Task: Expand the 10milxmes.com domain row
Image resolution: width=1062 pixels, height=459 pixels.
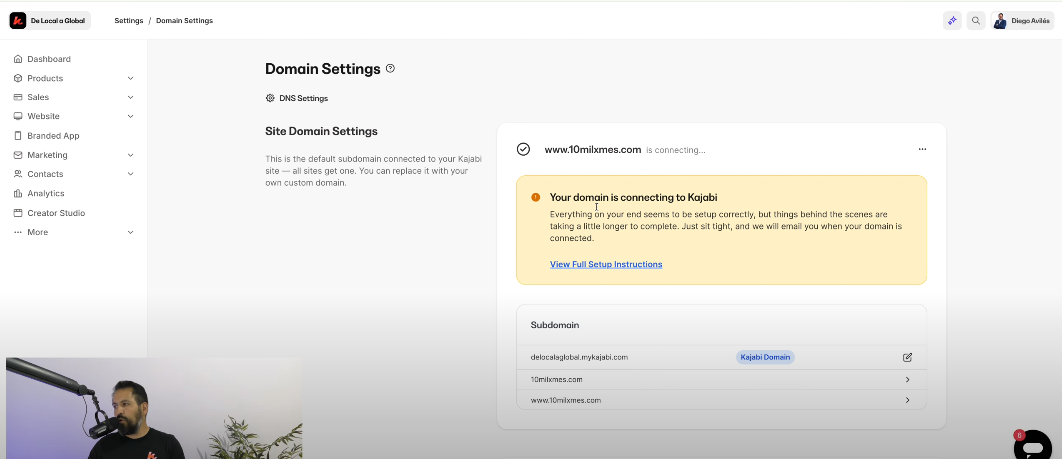Action: click(907, 380)
